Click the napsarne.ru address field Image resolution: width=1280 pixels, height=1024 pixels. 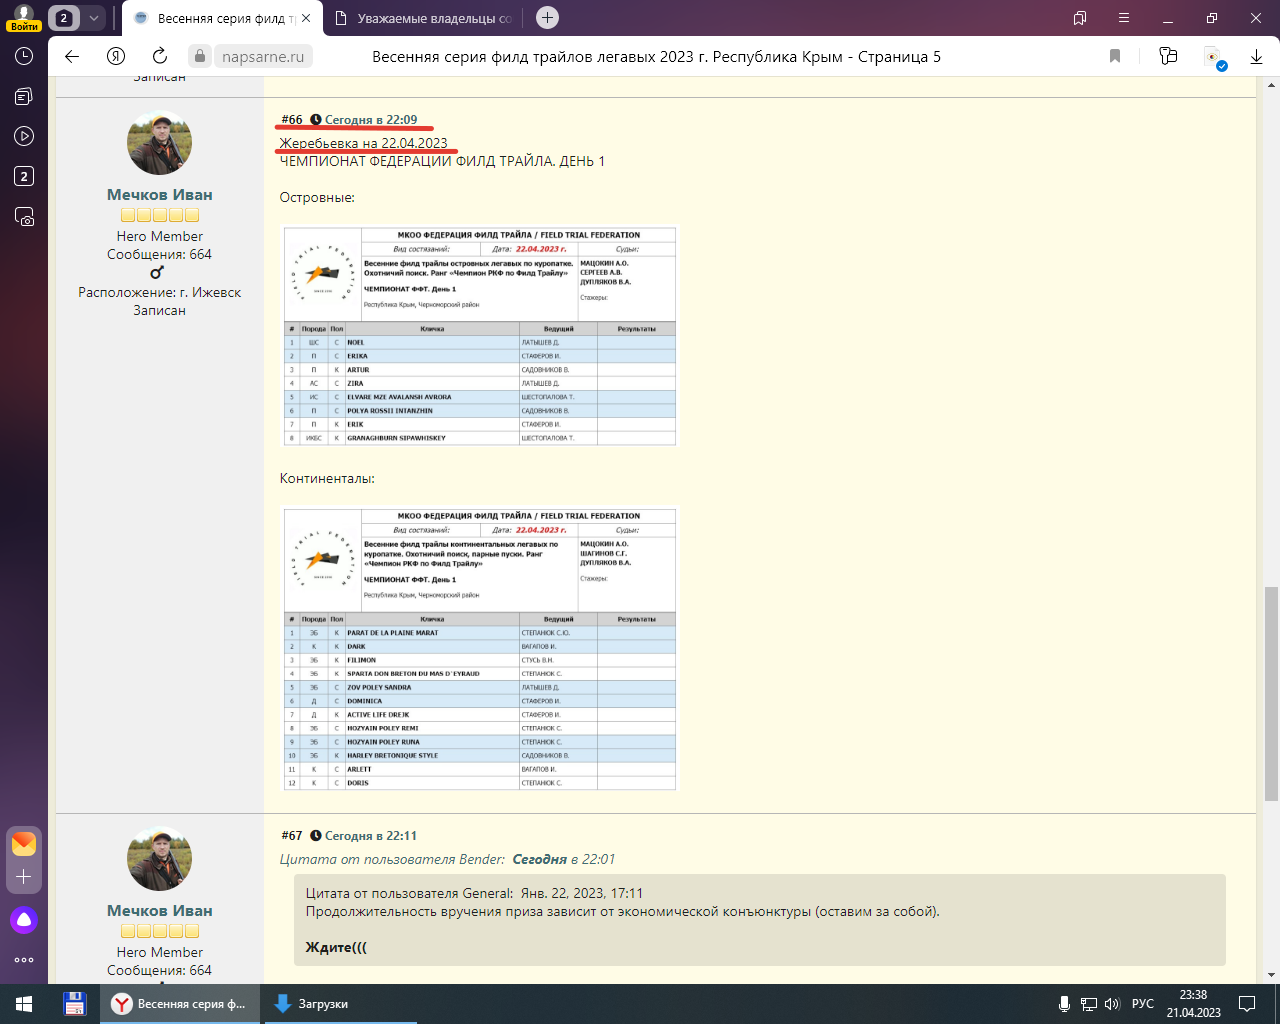[263, 57]
